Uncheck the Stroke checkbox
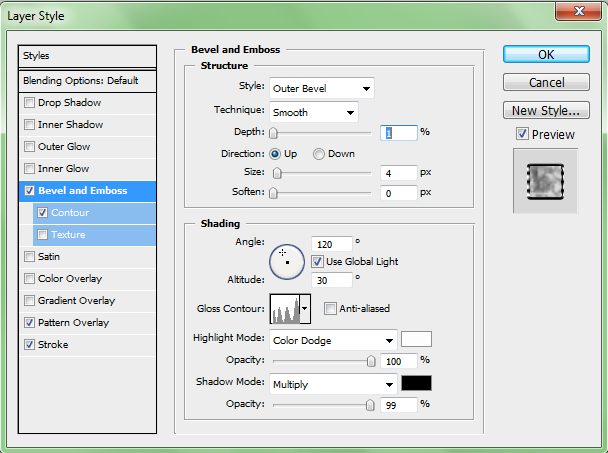 pyautogui.click(x=29, y=344)
